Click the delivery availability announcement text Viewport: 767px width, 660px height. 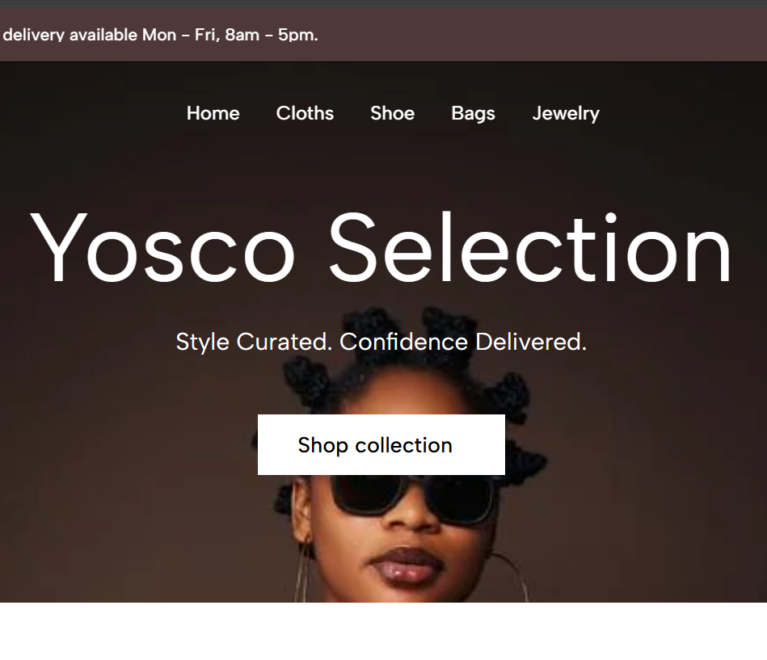160,35
